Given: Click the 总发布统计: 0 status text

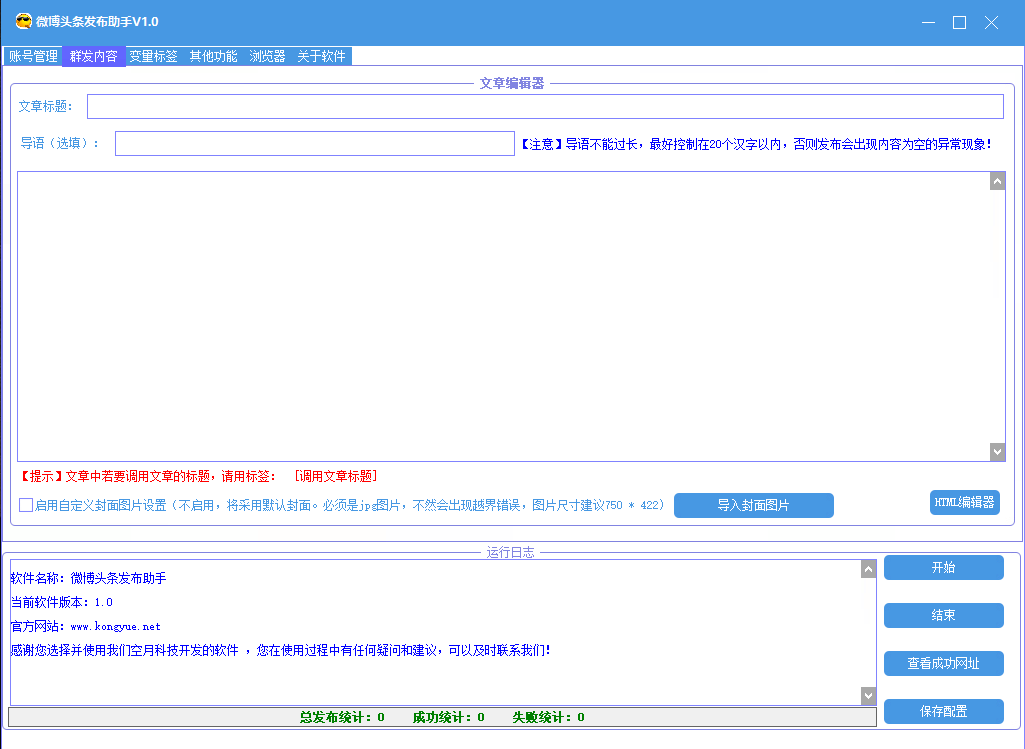Looking at the screenshot, I should pyautogui.click(x=342, y=718).
